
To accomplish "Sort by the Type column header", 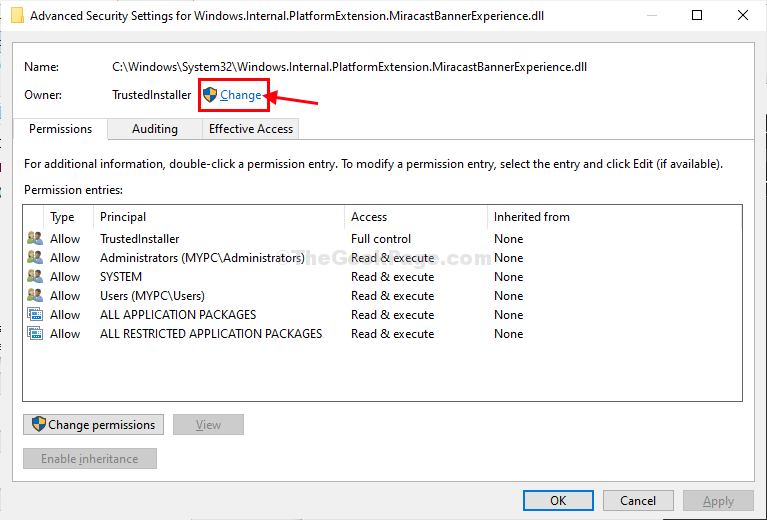I will [69, 217].
